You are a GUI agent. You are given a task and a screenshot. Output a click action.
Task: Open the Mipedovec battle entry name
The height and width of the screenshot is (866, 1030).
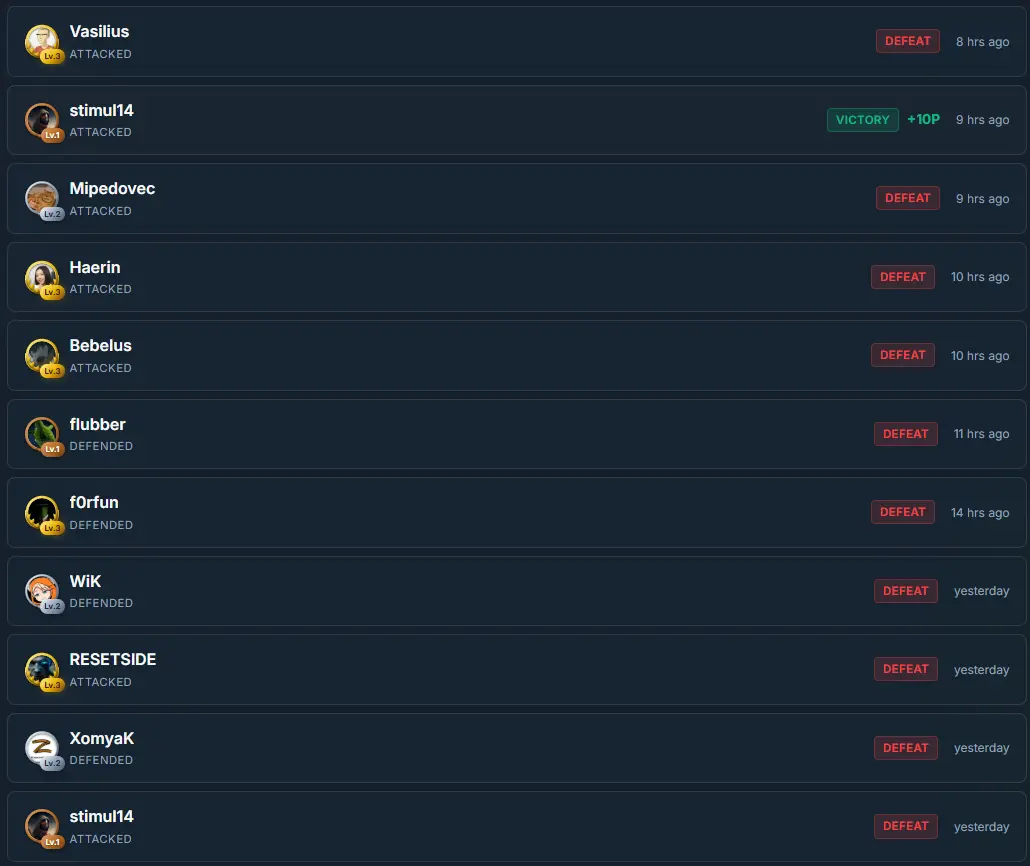pyautogui.click(x=112, y=189)
